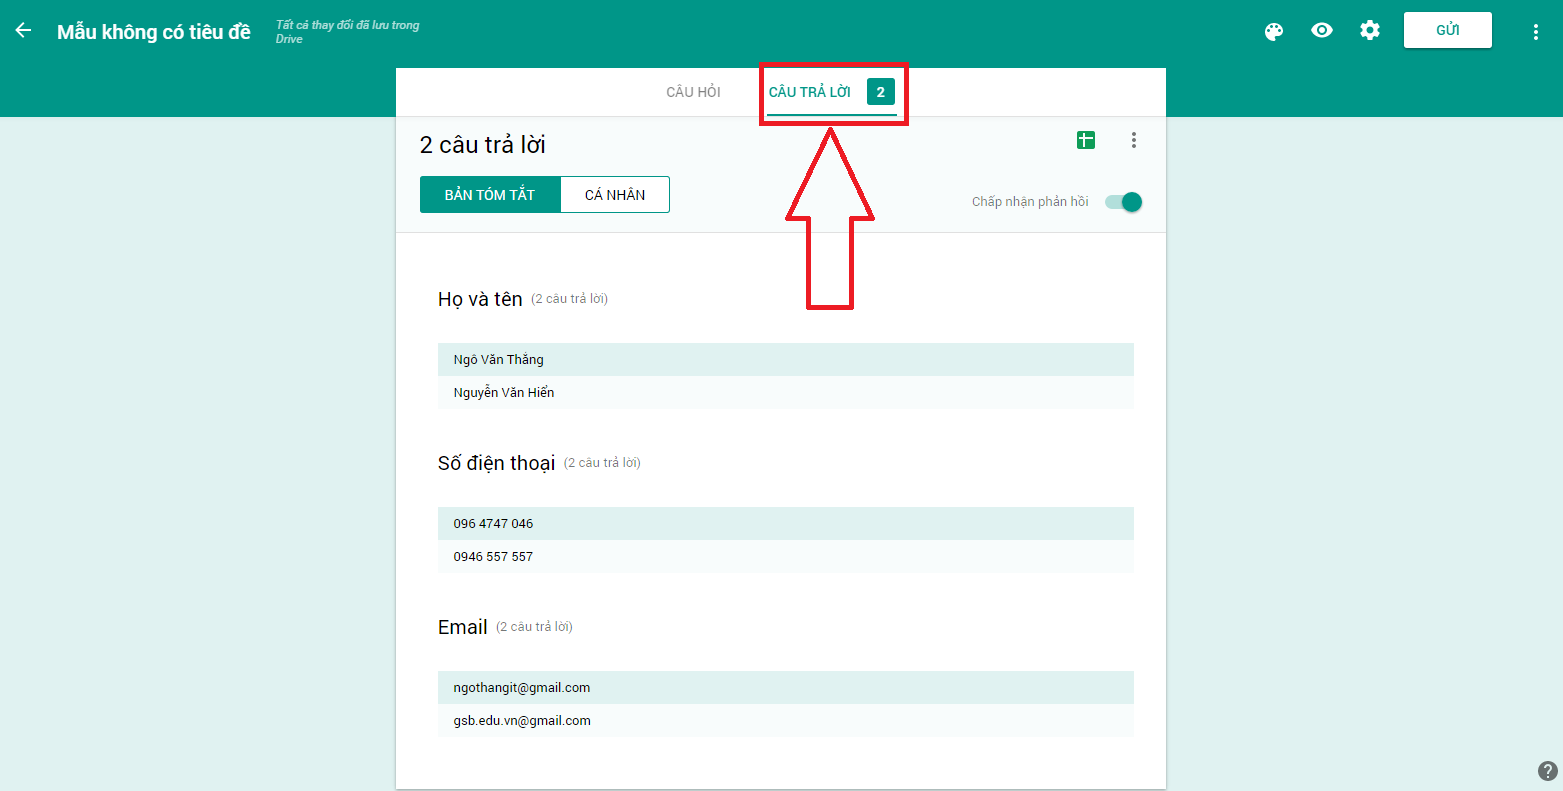Select the CÂU TRẢ LỜI tab
The height and width of the screenshot is (791, 1563).
[810, 92]
